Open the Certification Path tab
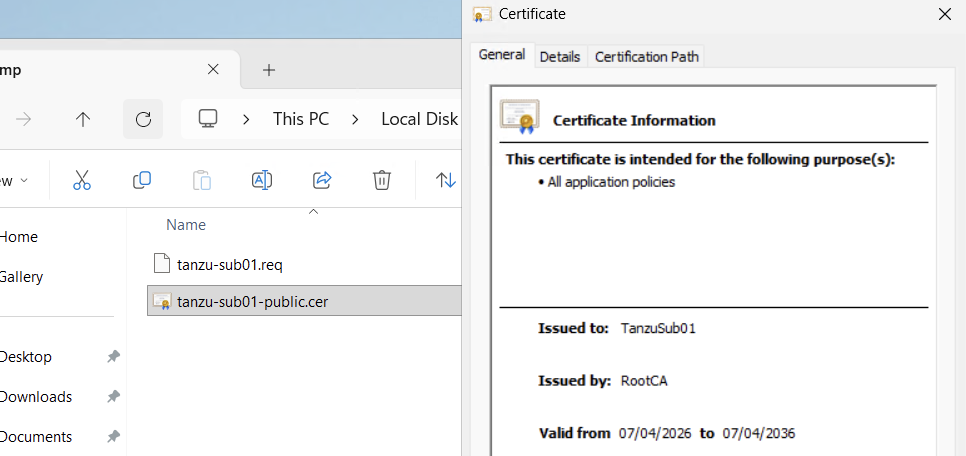This screenshot has height=456, width=966. point(646,57)
